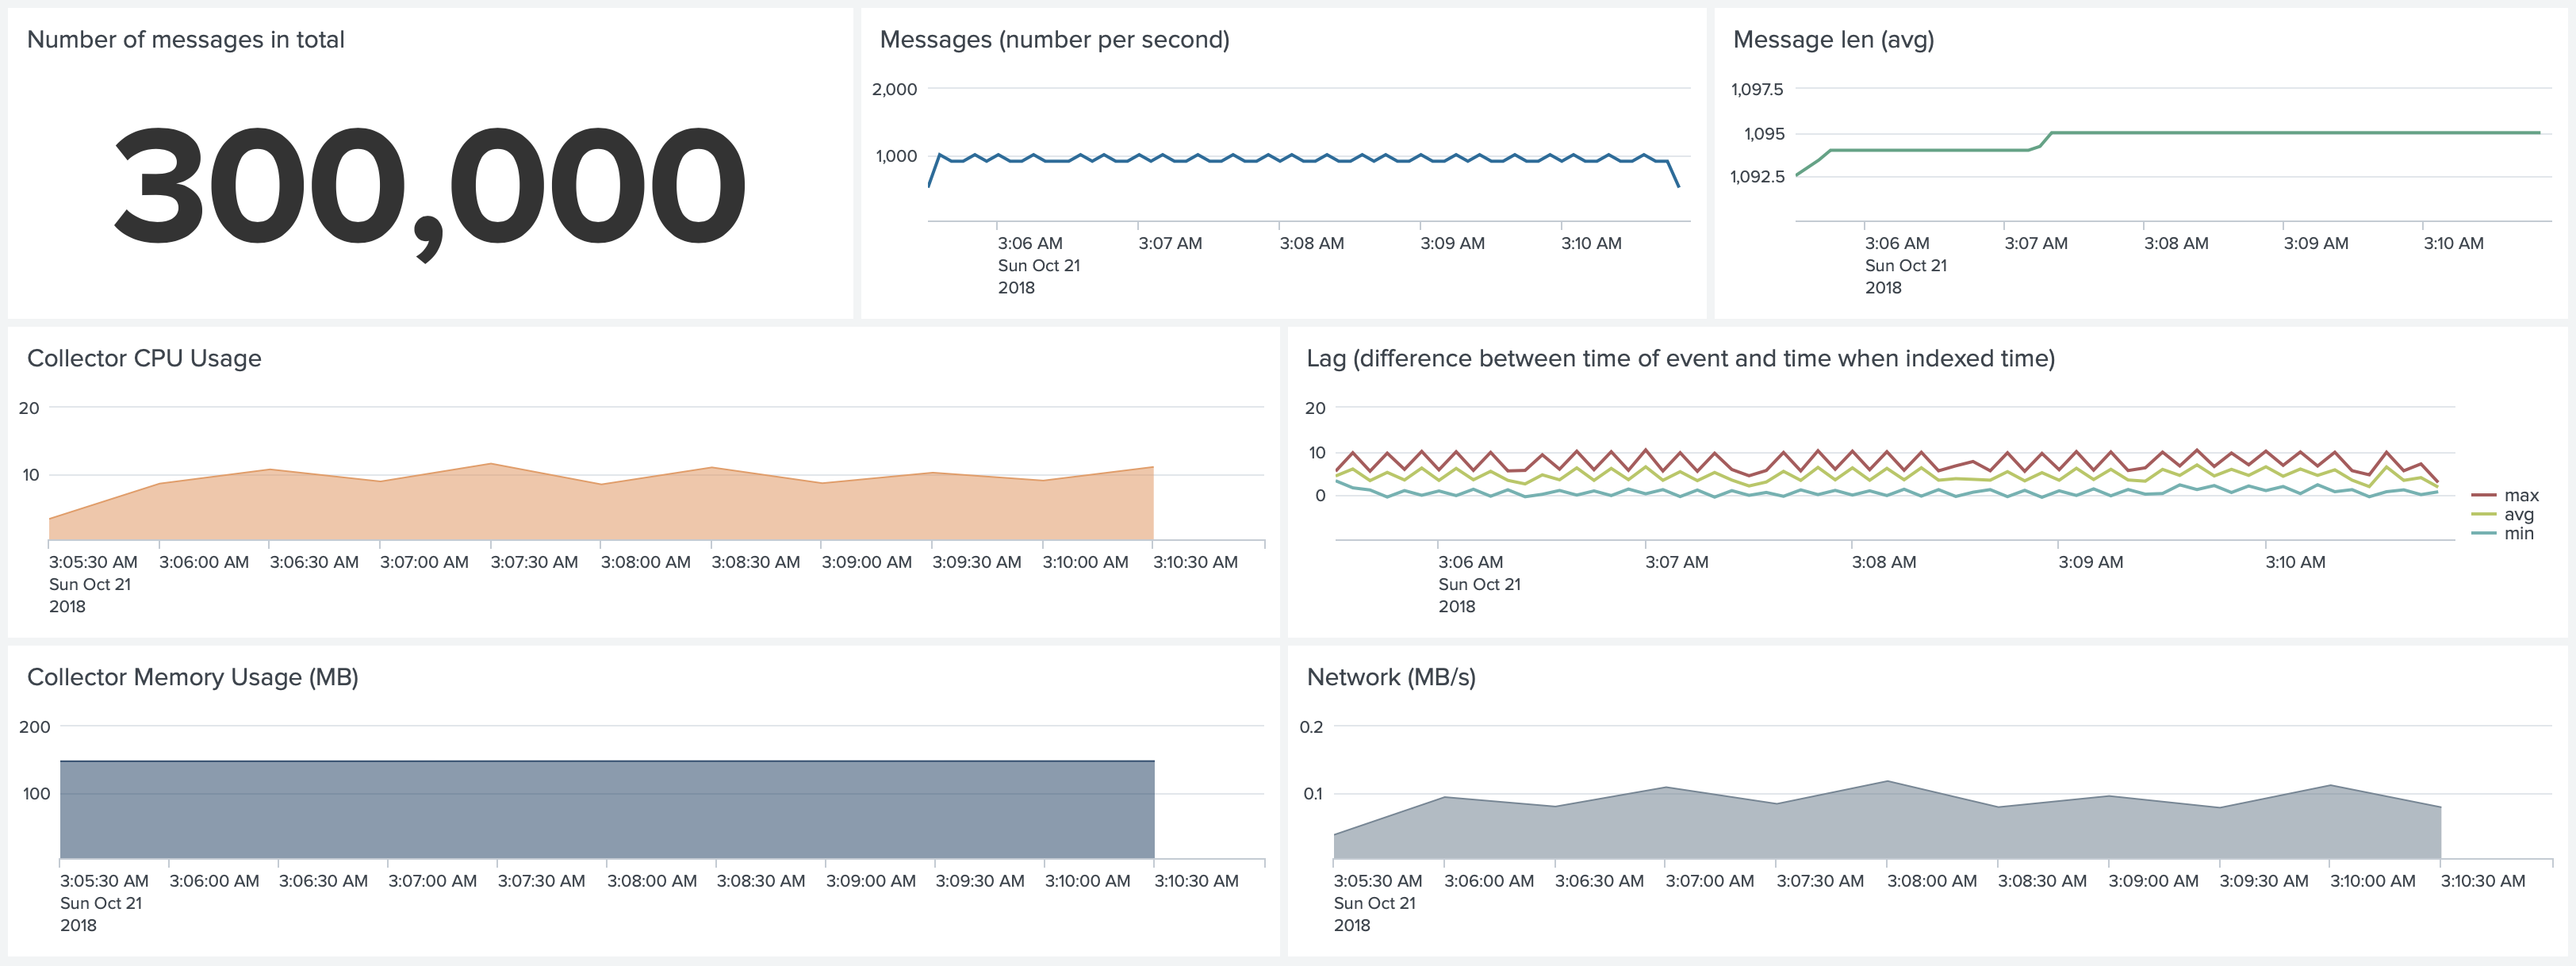Viewport: 2576px width, 966px height.
Task: Toggle the min series in Lag legend
Action: coord(2518,533)
